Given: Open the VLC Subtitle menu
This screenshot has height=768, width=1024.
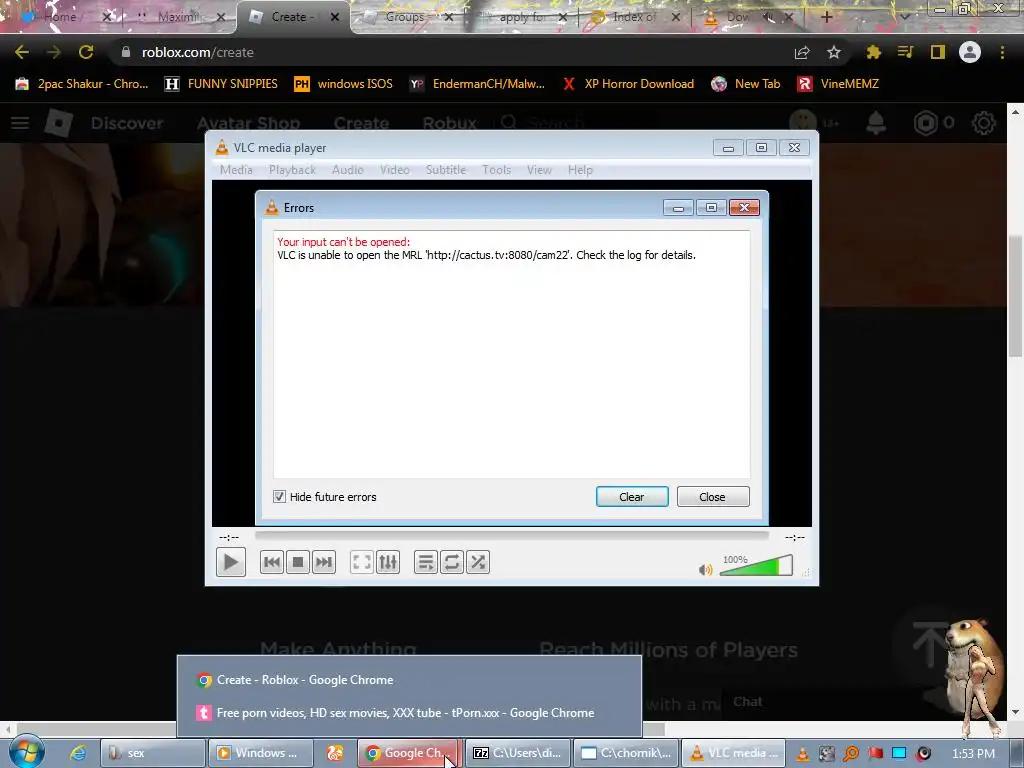Looking at the screenshot, I should (x=445, y=170).
